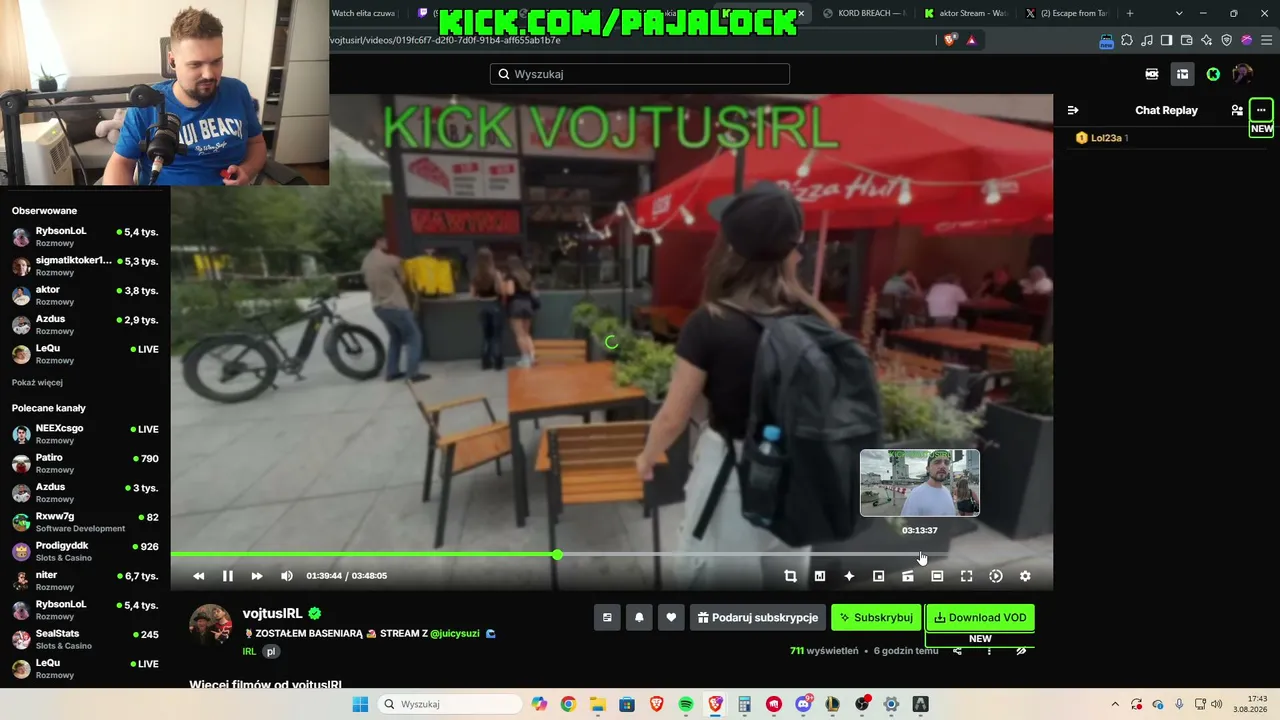Open the profile avatar menu
This screenshot has width=1280, height=720.
coord(1243,74)
